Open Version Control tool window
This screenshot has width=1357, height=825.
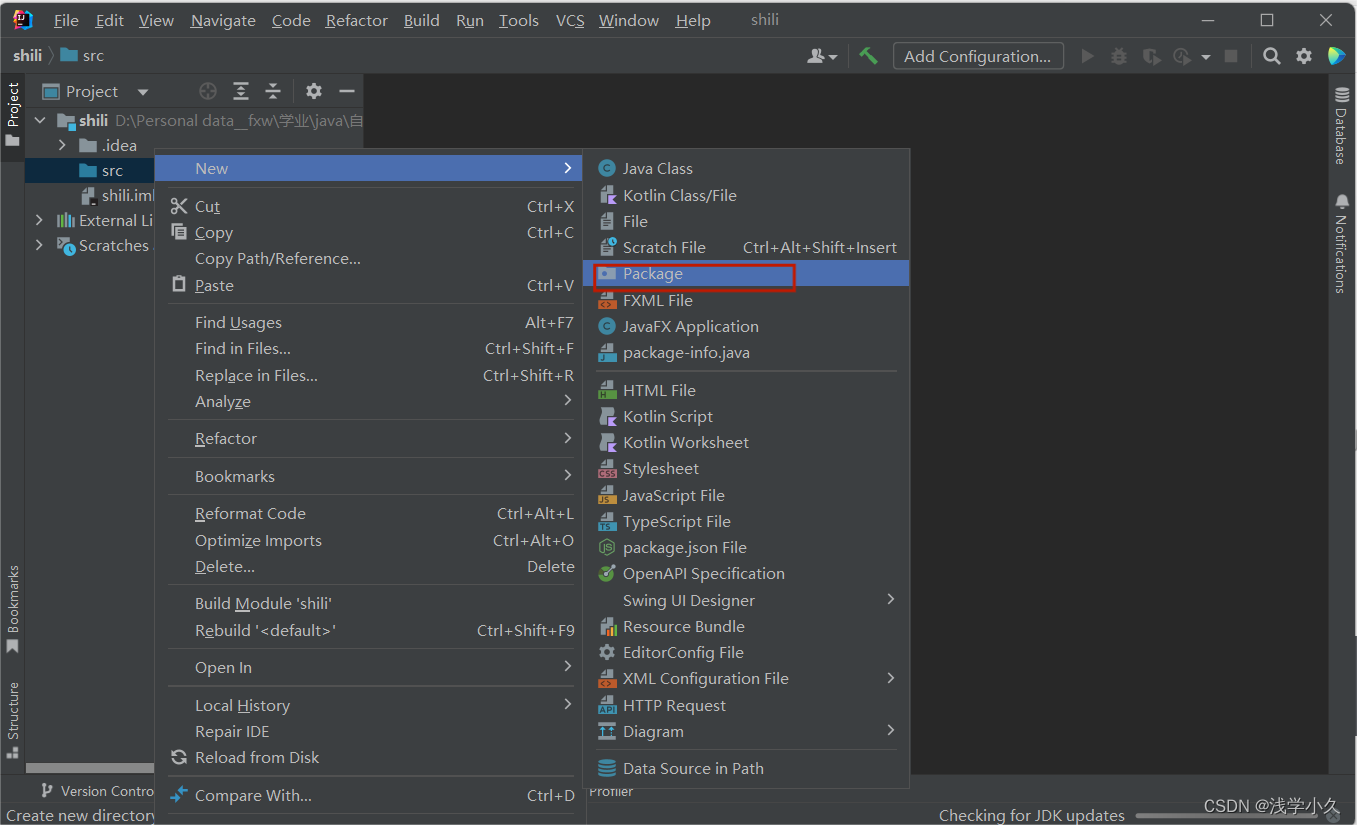pos(97,790)
